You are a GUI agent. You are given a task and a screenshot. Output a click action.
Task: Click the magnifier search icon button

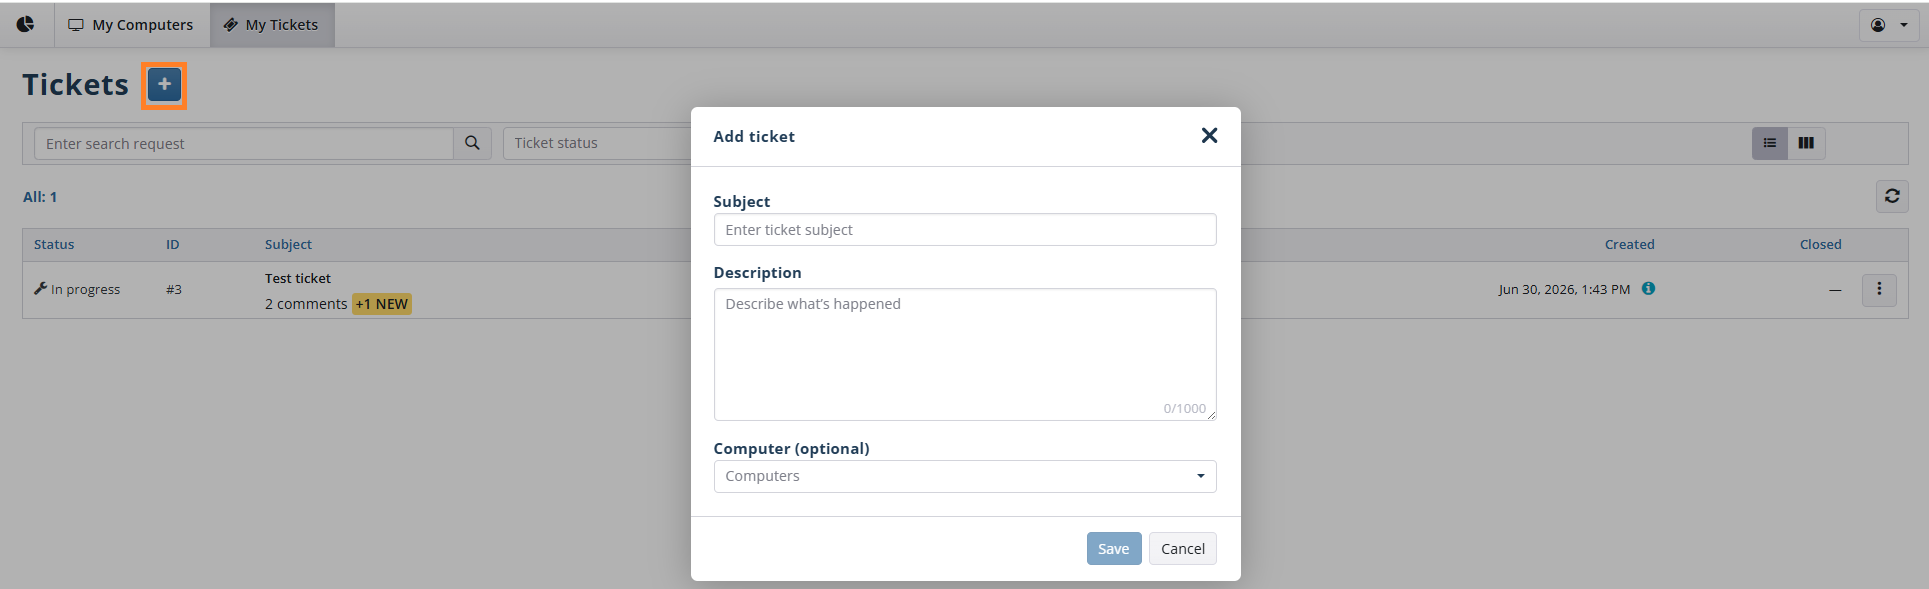click(472, 143)
